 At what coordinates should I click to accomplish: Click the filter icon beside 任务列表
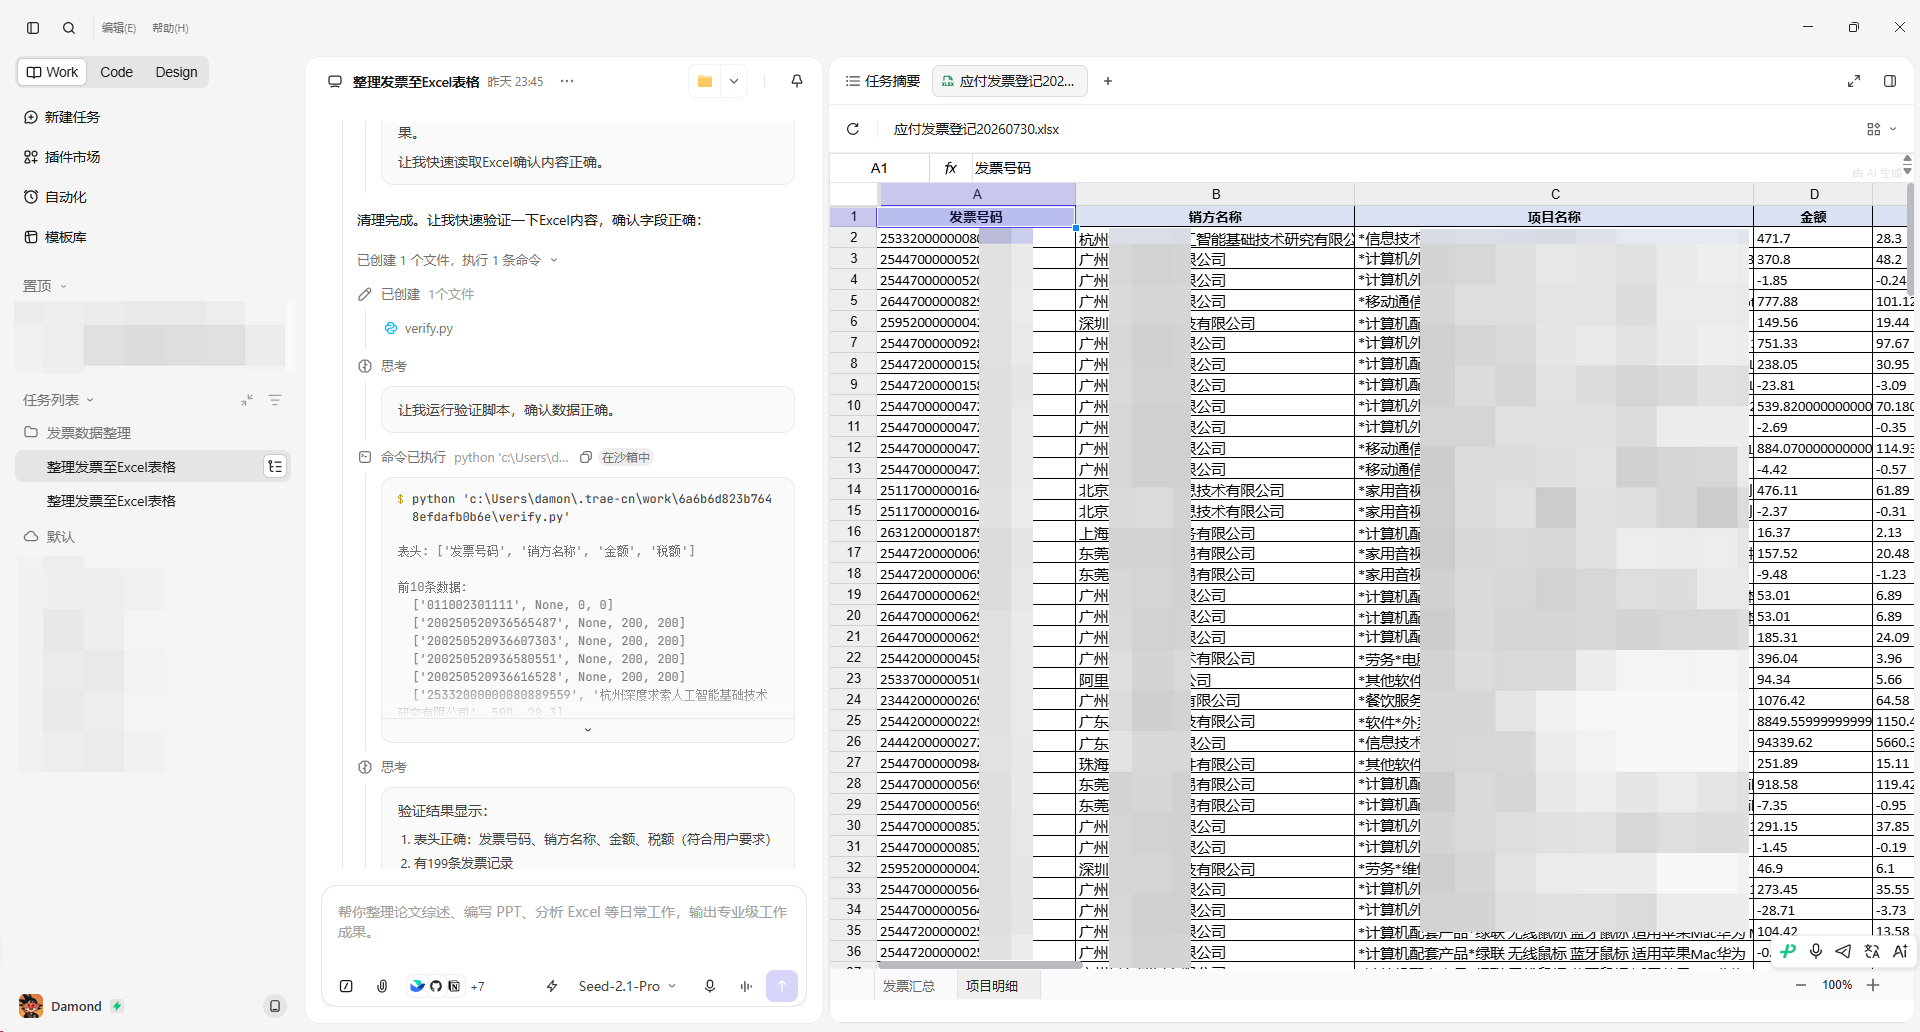(275, 400)
